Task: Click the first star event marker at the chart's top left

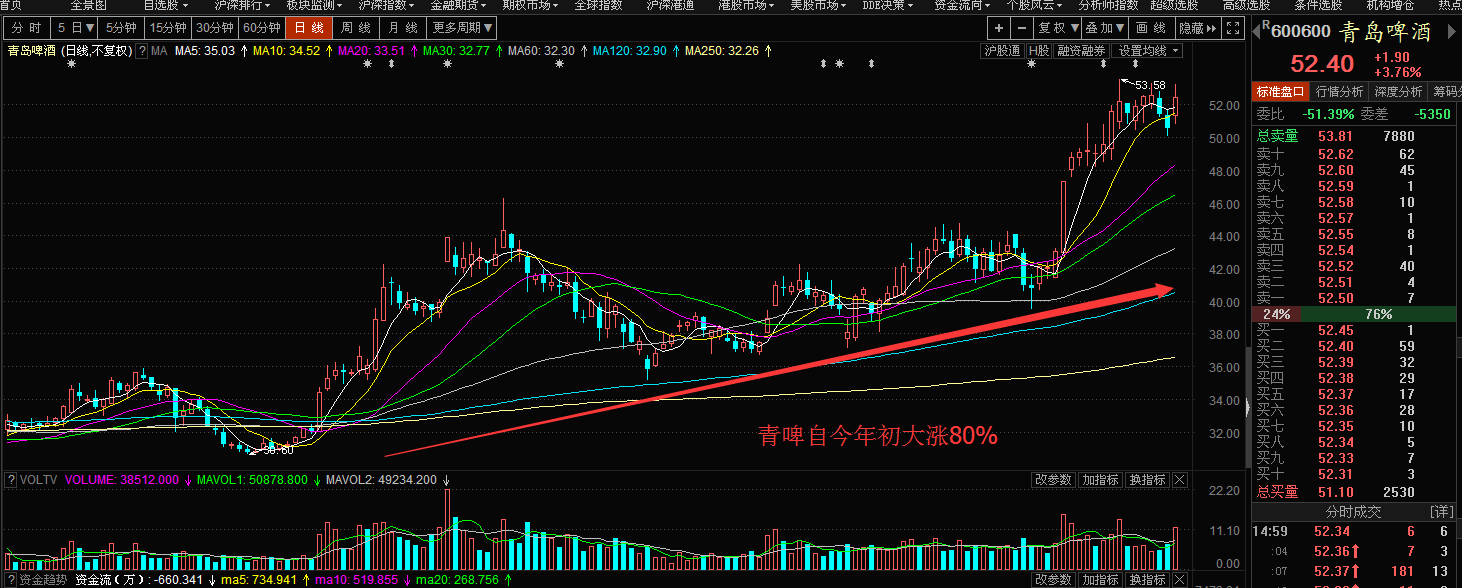Action: 71,64
